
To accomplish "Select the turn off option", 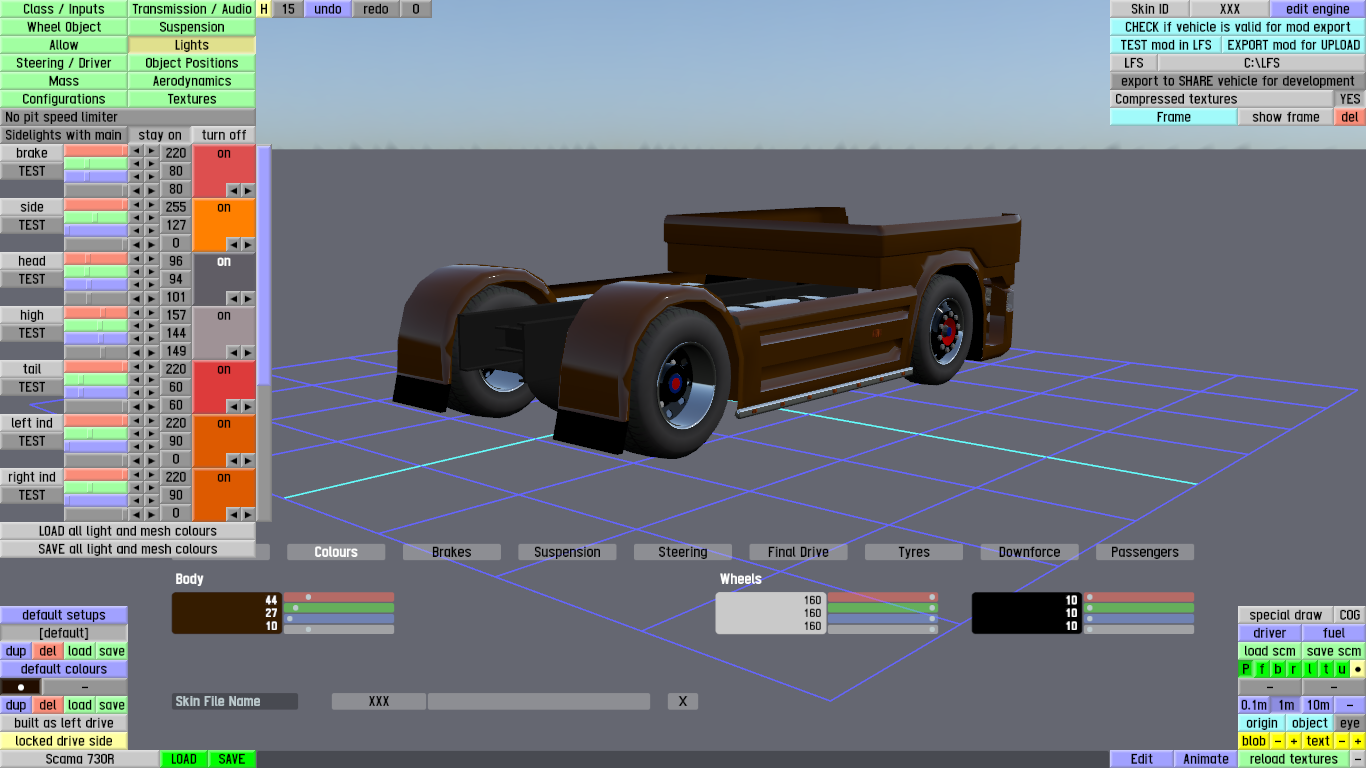I will 224,135.
